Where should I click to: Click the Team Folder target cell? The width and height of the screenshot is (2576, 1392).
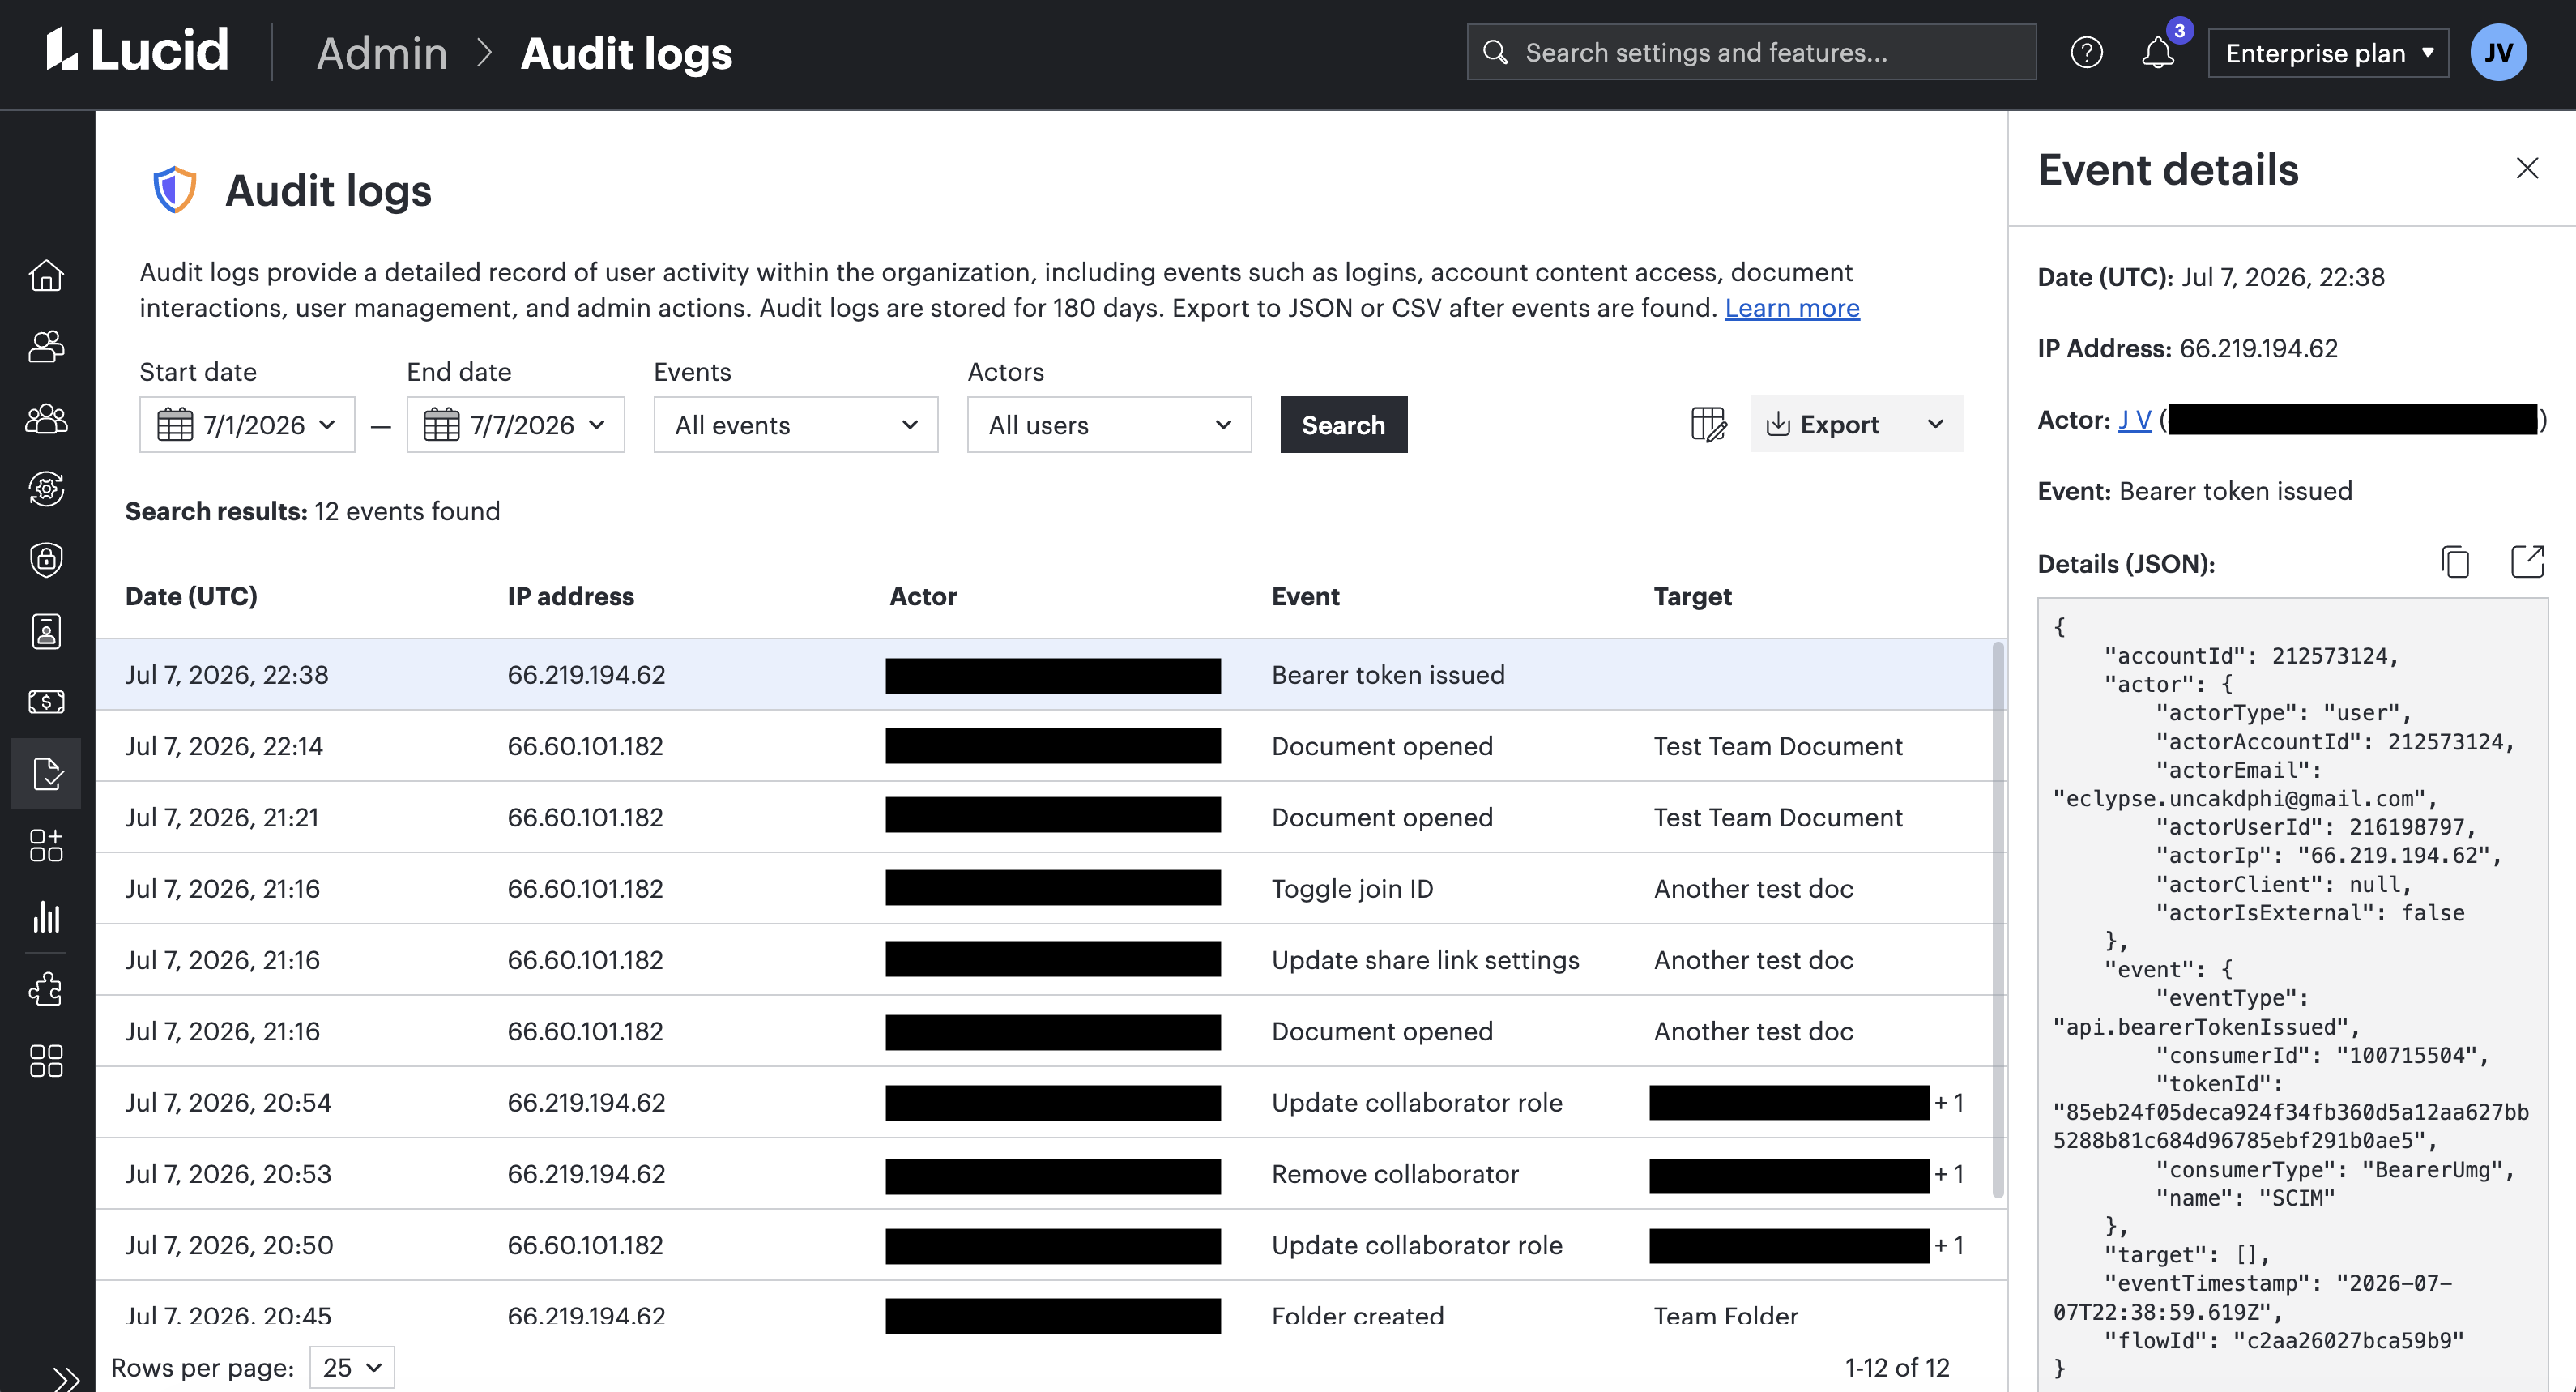pos(1726,1315)
